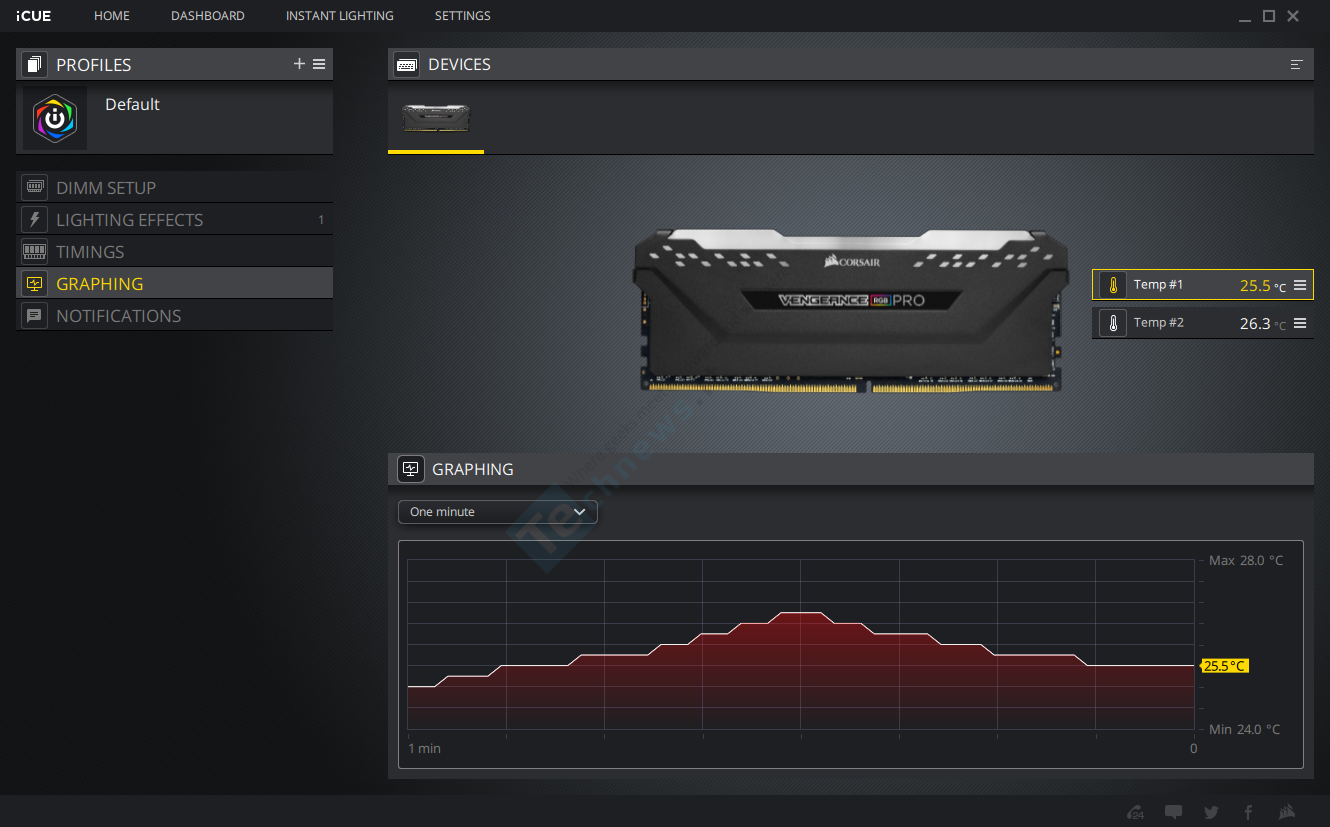This screenshot has width=1330, height=827.
Task: Click the Profiles panel icon
Action: 35,65
